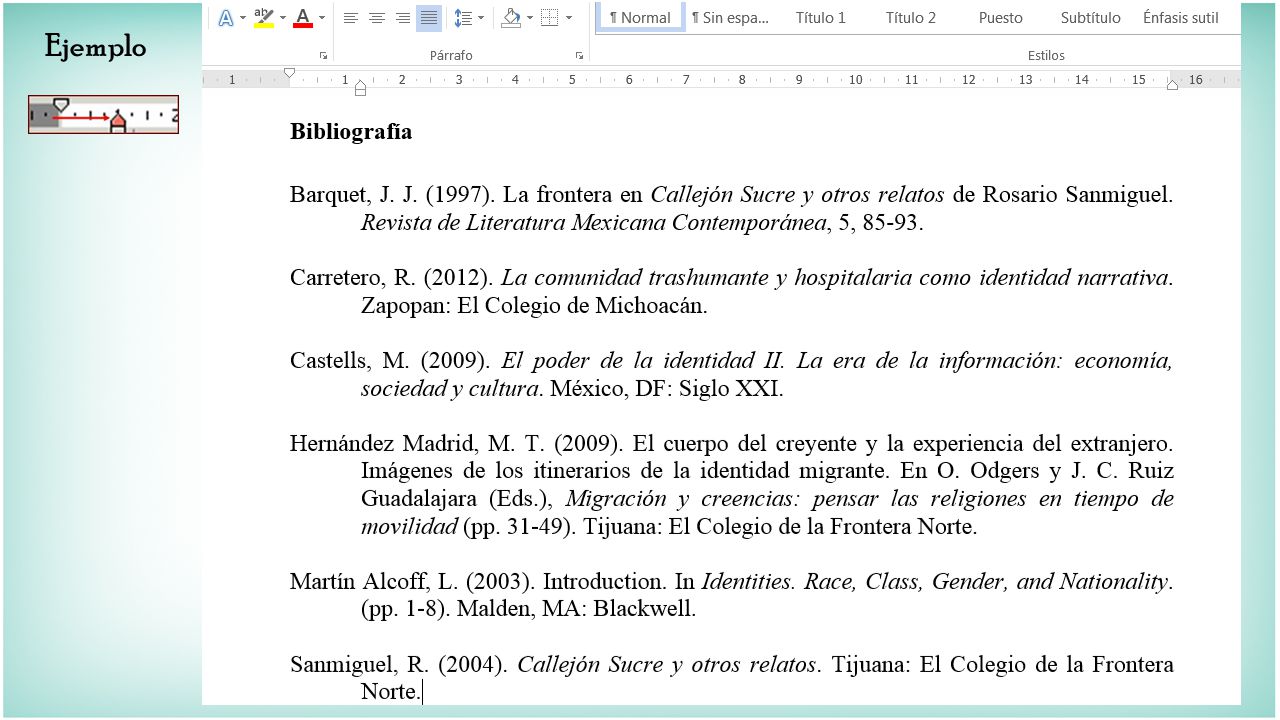Click 'Revista de Literatura Mexicana Contemporánea' text
This screenshot has width=1280, height=720.
tap(594, 222)
